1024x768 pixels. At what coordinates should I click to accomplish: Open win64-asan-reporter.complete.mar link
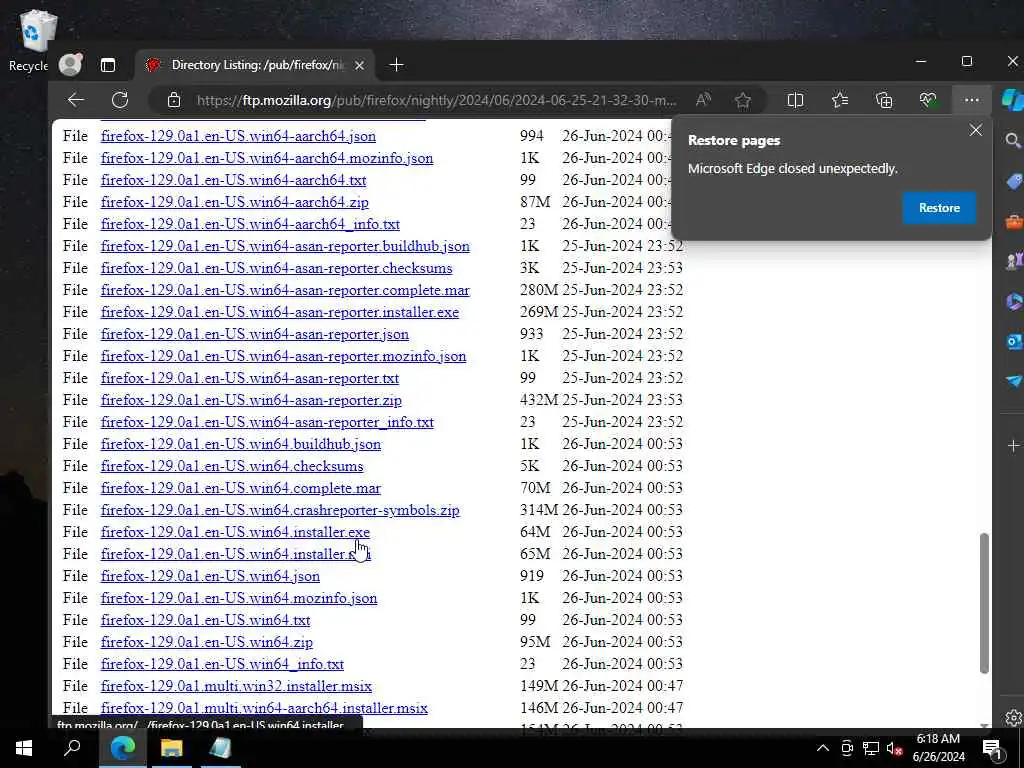[285, 290]
